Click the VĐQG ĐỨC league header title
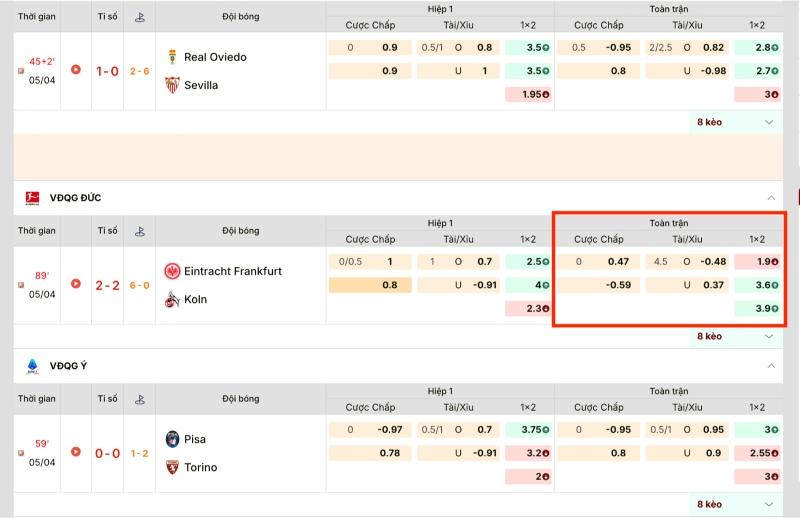The width and height of the screenshot is (800, 518). (x=75, y=198)
